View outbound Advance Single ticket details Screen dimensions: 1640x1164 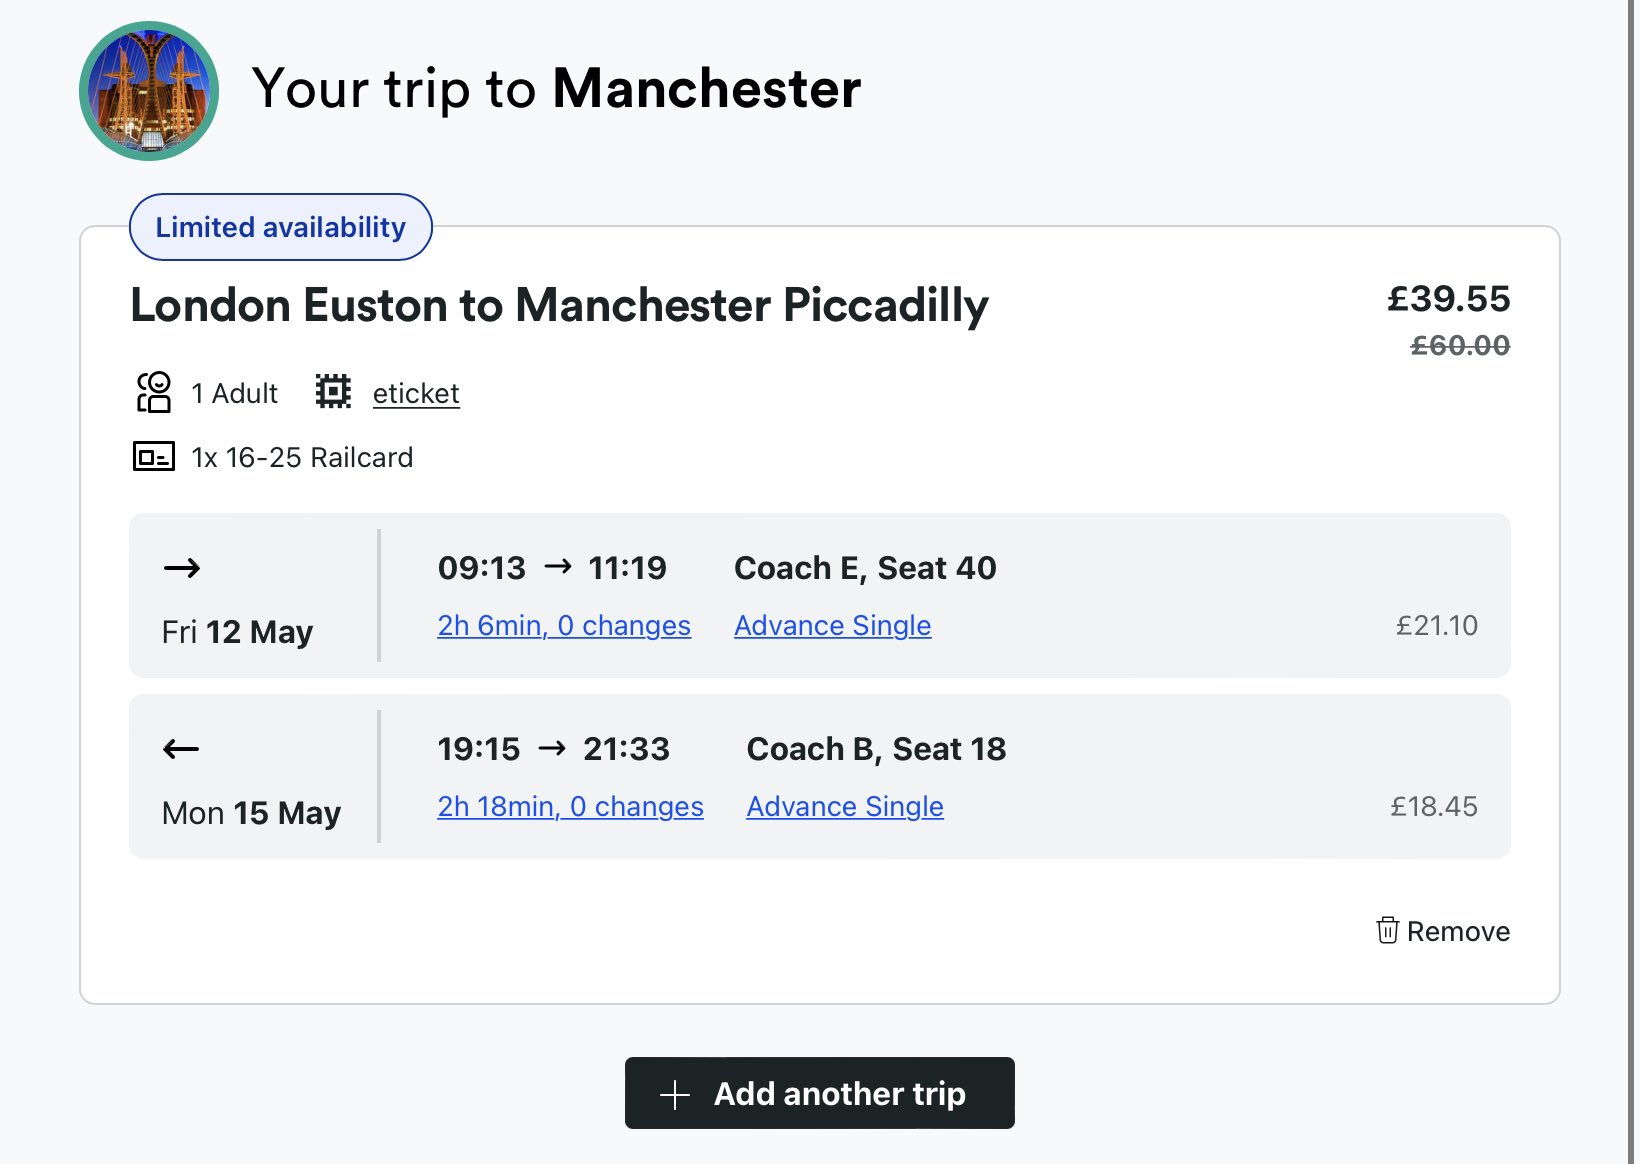[832, 625]
